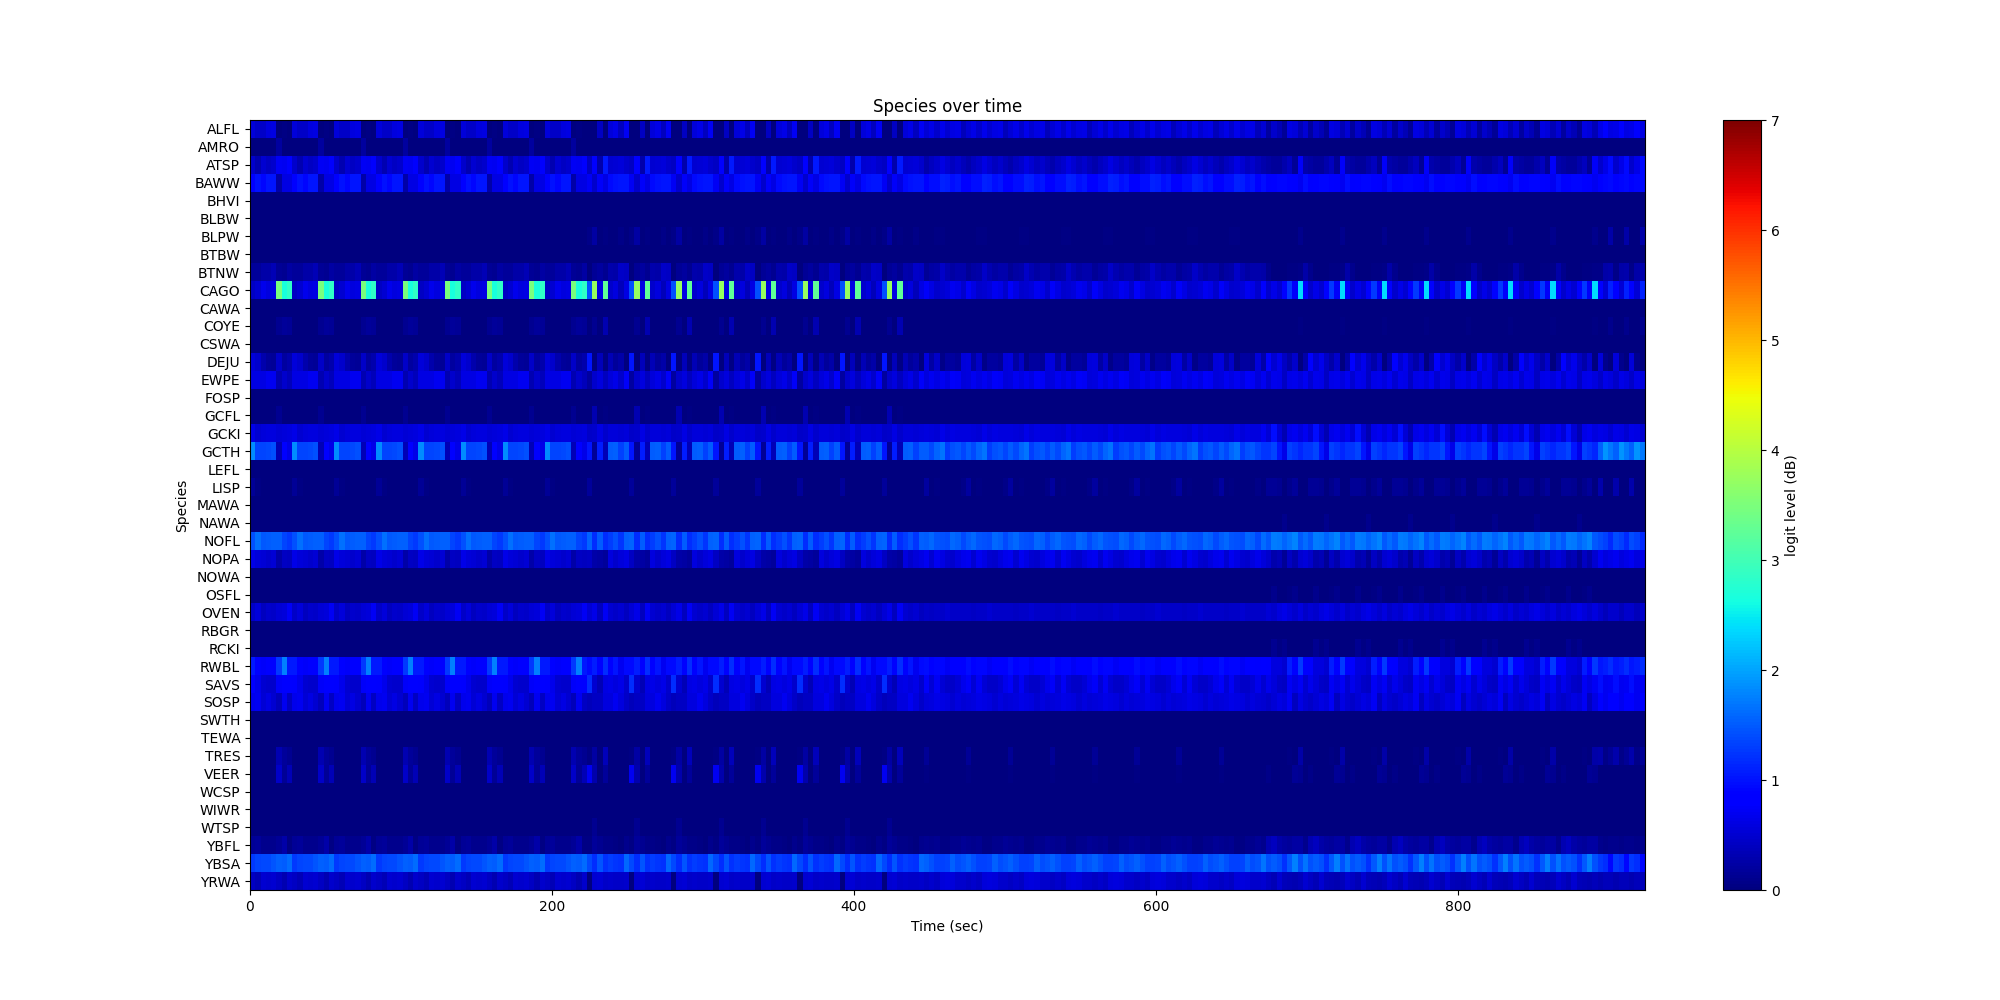The image size is (2000, 1000).
Task: Click the 400 tick on the time axis
Action: coord(853,906)
